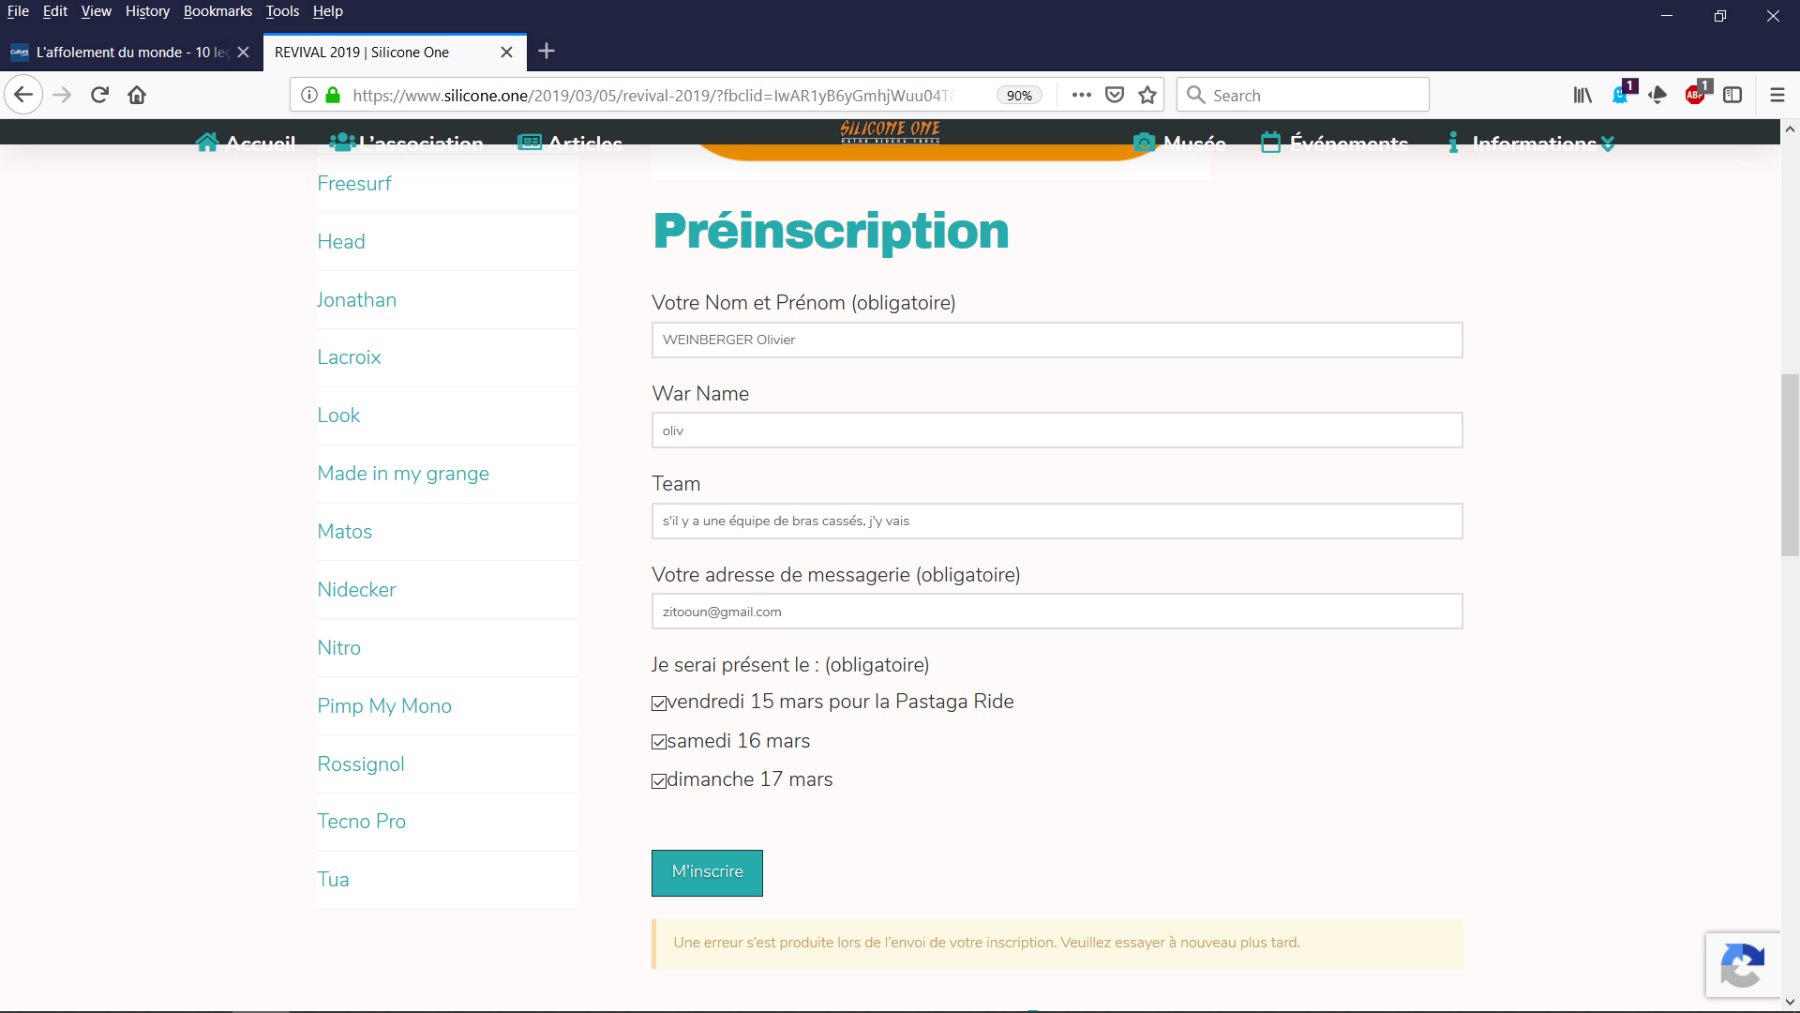Open page actions three-dot menu
Viewport: 1800px width, 1013px height.
coord(1081,95)
